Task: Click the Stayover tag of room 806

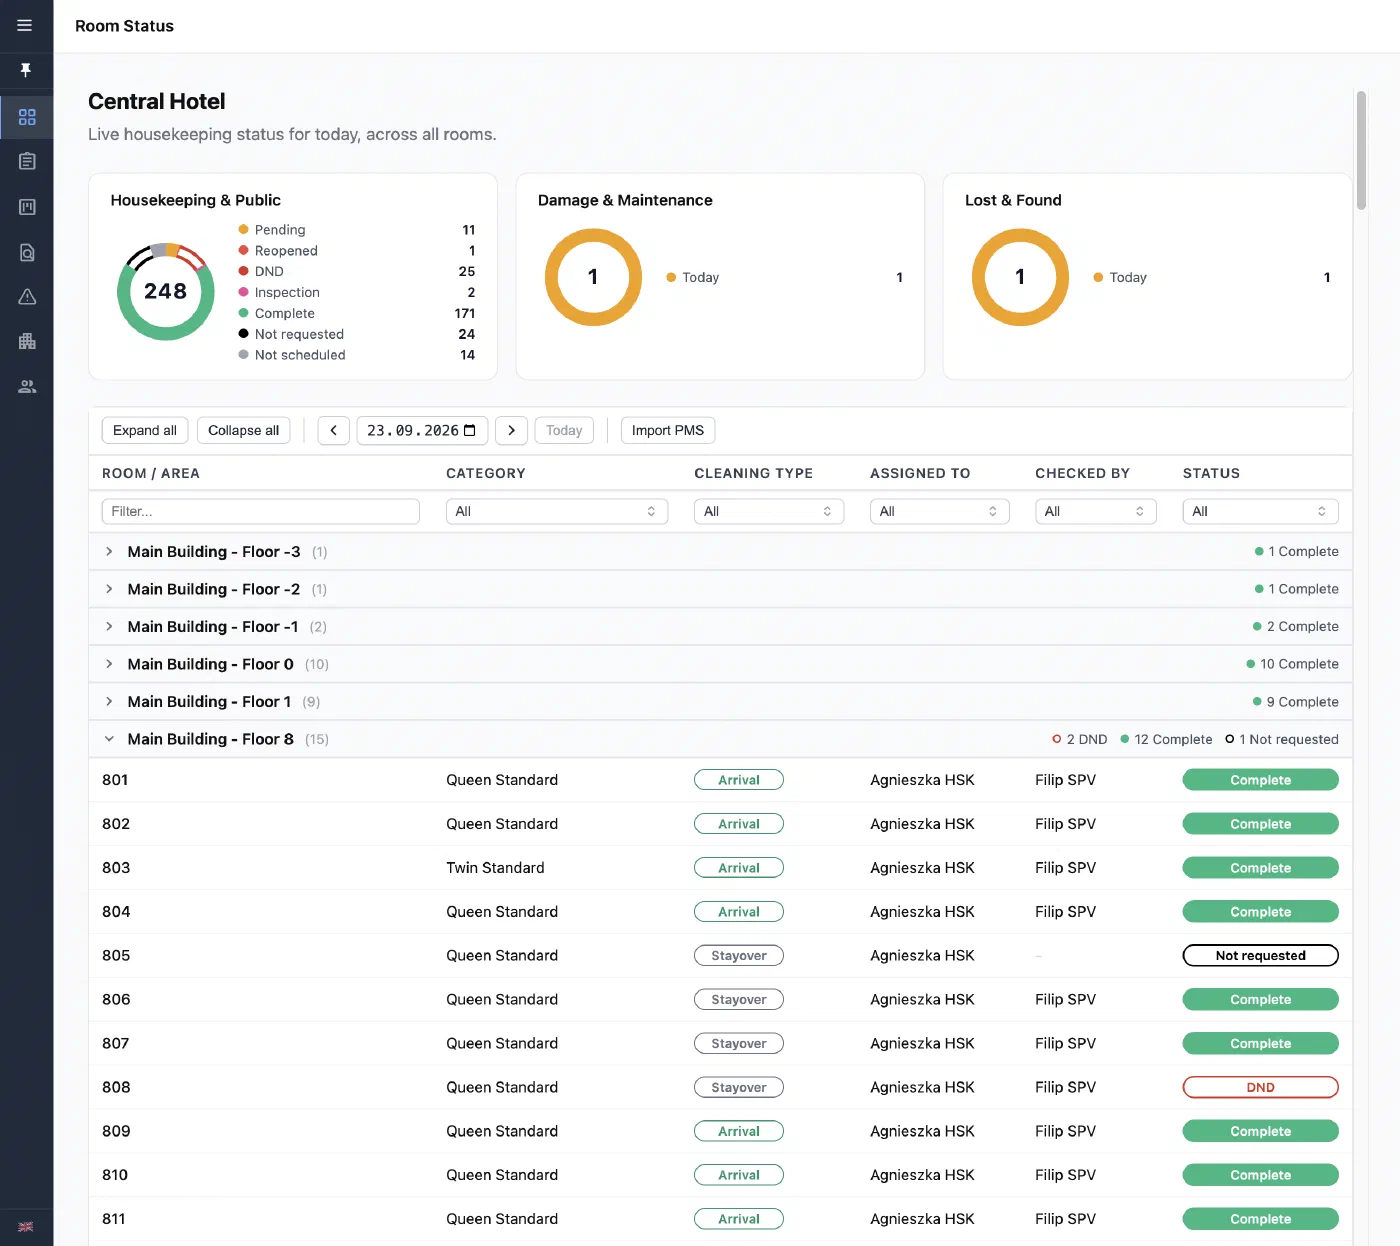Action: coord(739,1000)
